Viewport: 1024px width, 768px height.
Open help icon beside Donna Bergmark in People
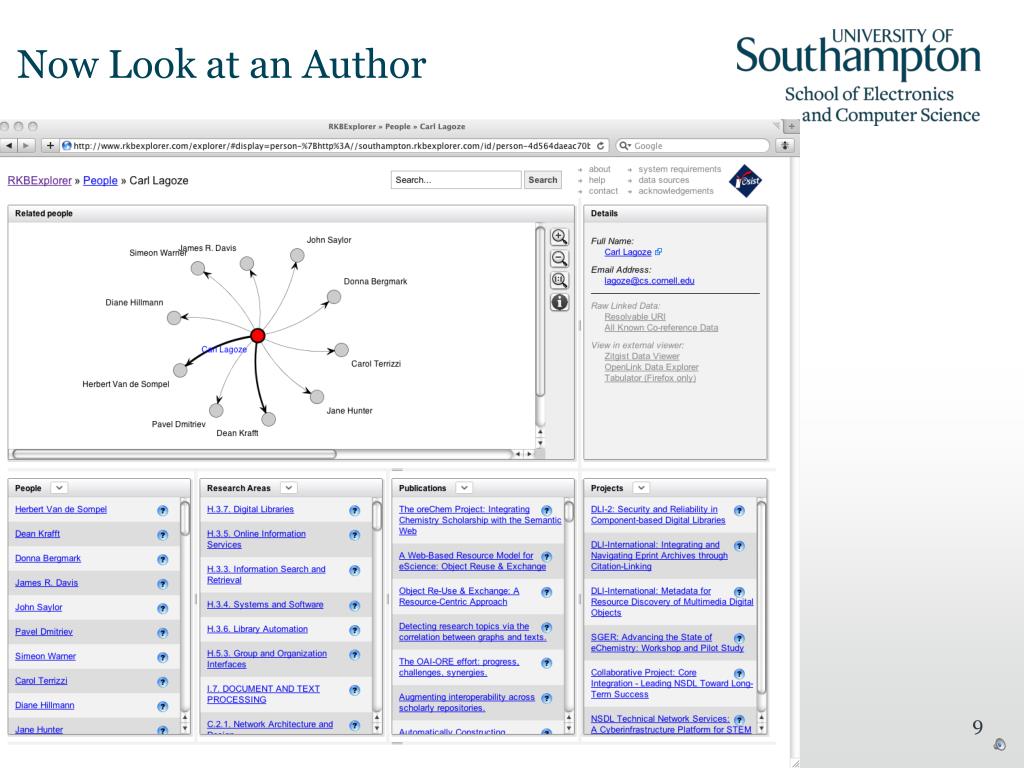click(163, 560)
